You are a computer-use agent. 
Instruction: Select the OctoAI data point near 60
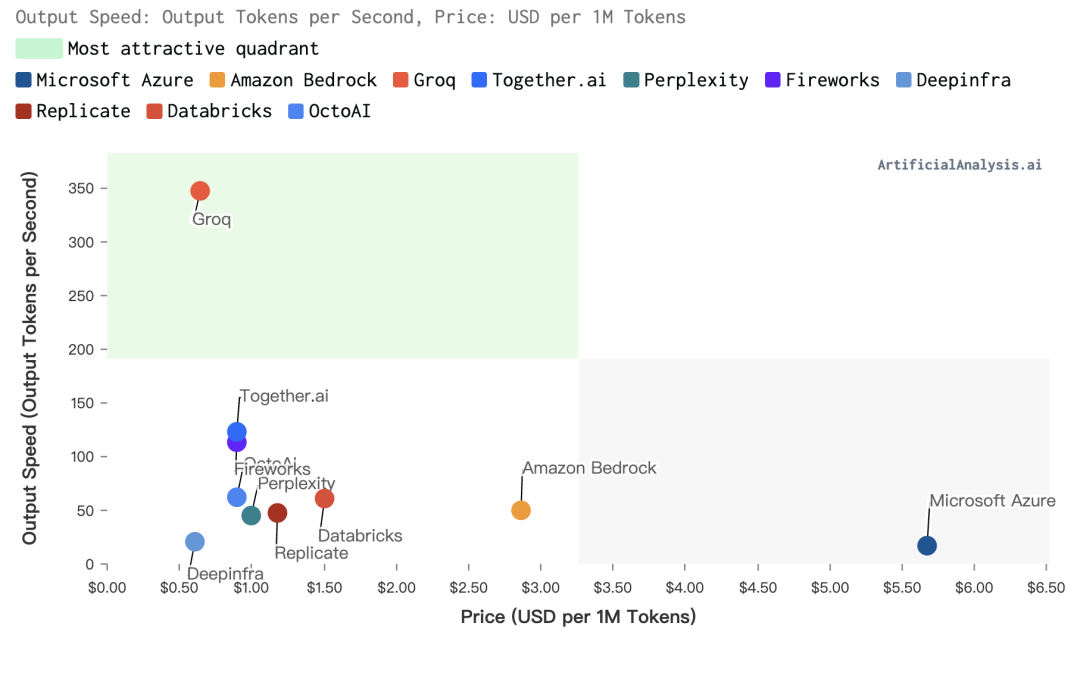[236, 497]
